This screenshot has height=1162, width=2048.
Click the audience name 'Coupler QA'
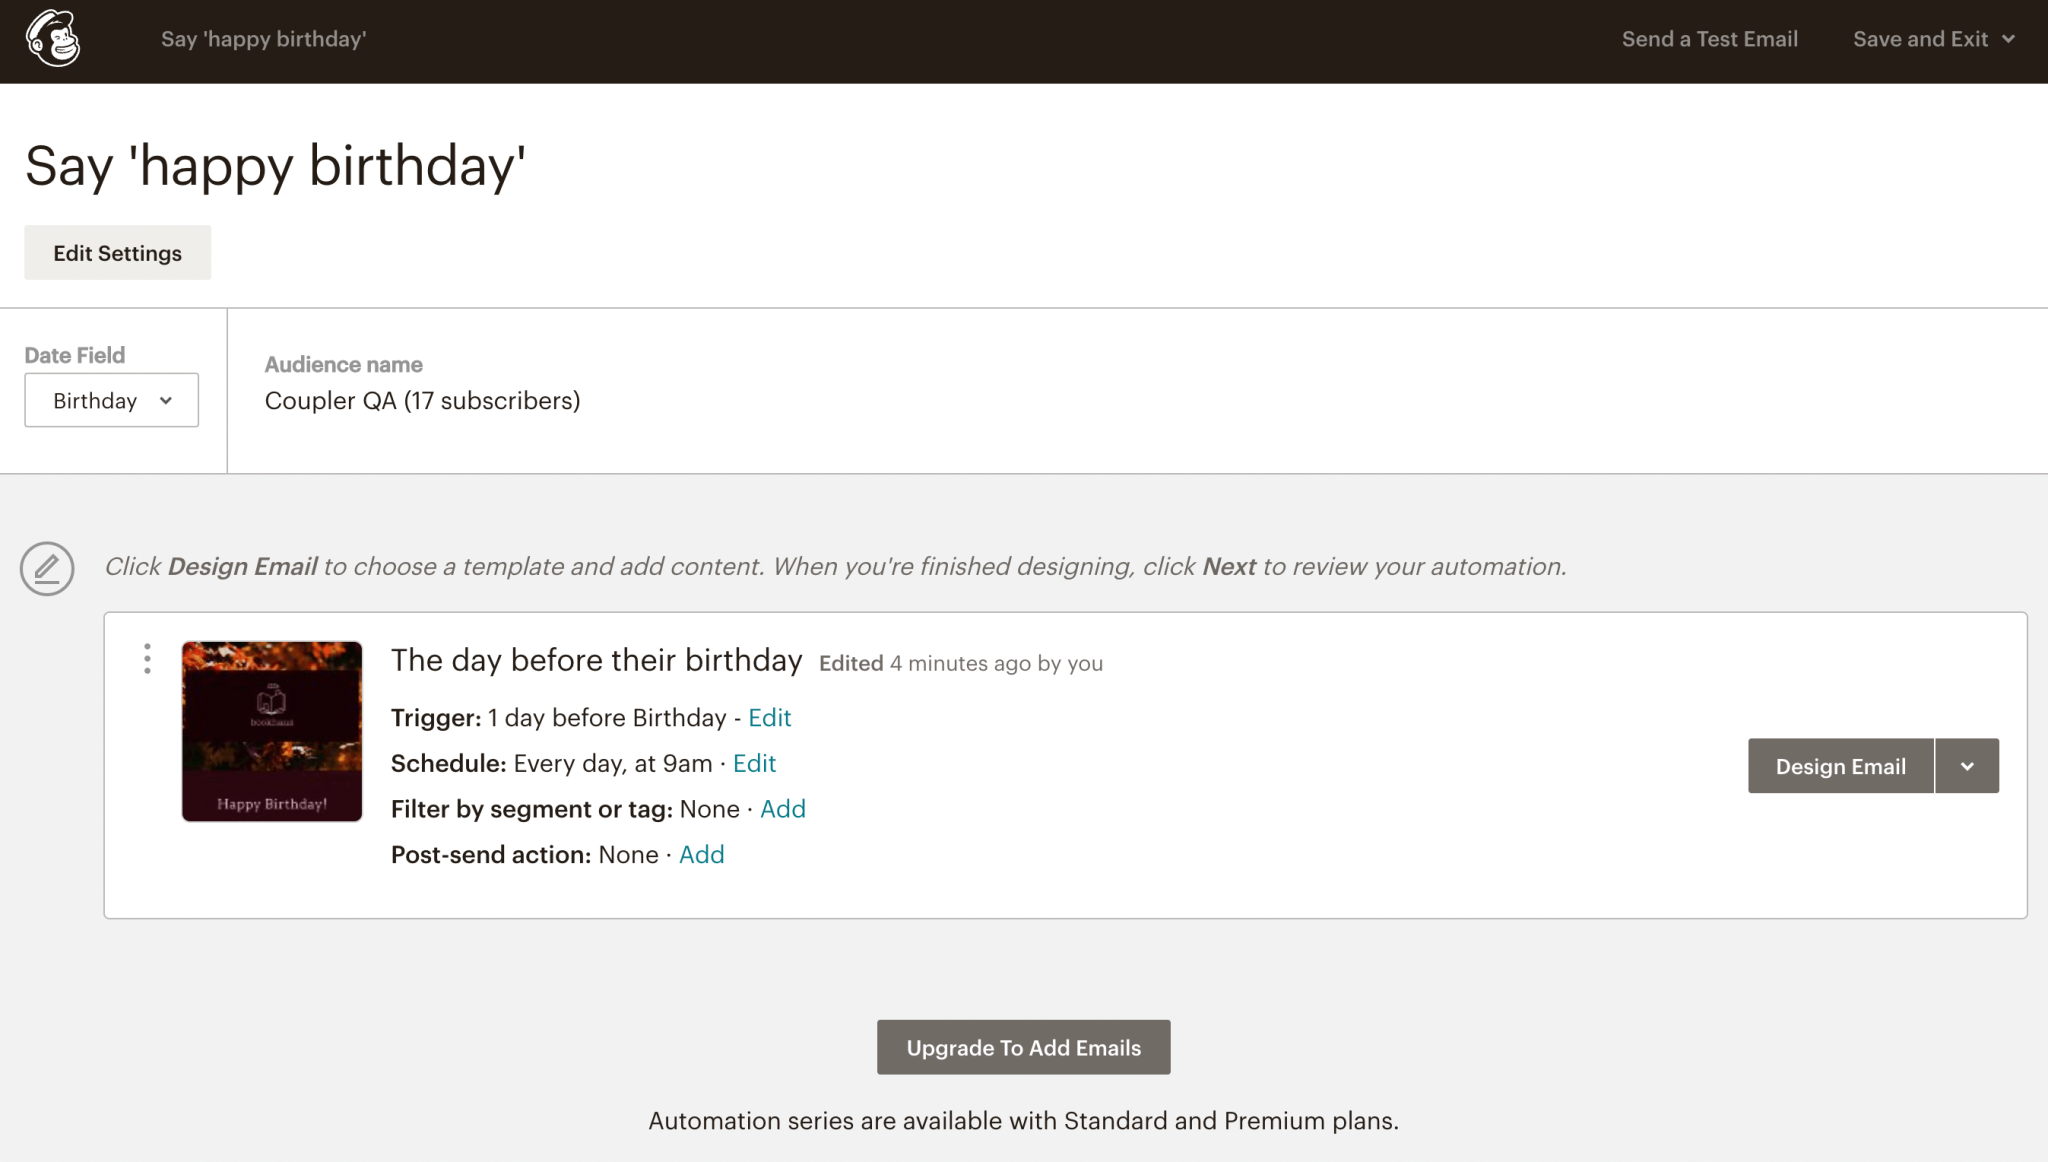[421, 400]
